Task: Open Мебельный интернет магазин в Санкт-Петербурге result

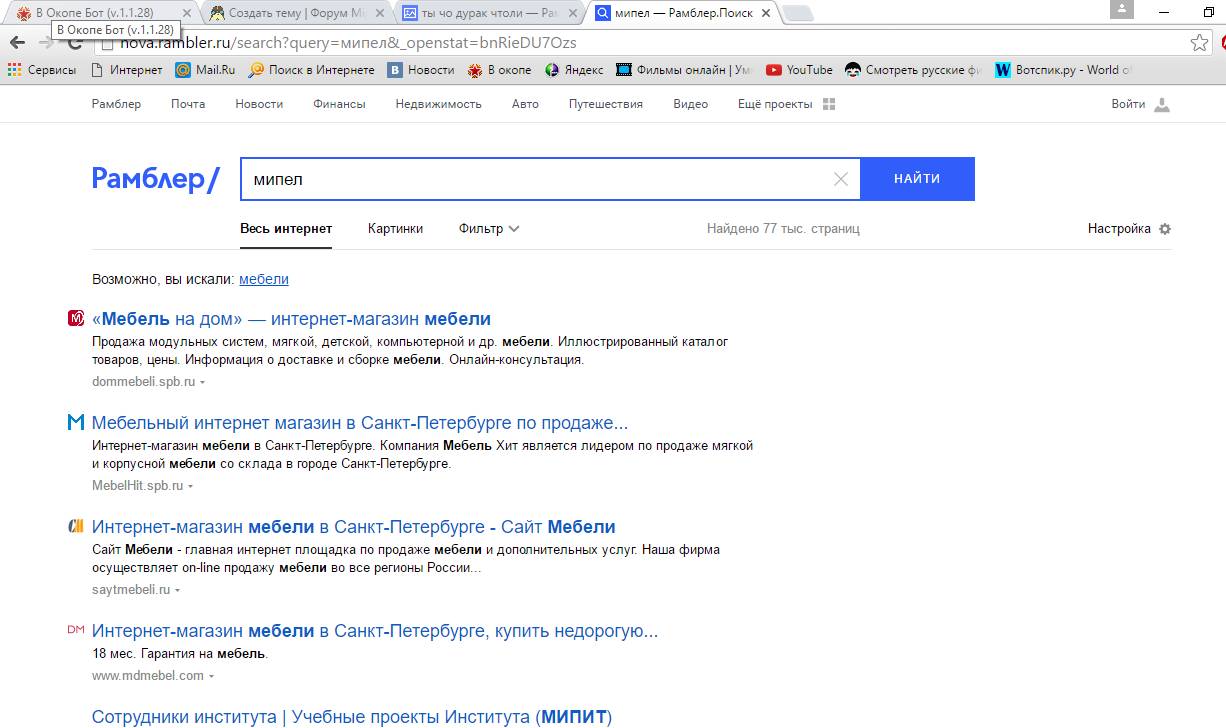Action: click(x=360, y=423)
